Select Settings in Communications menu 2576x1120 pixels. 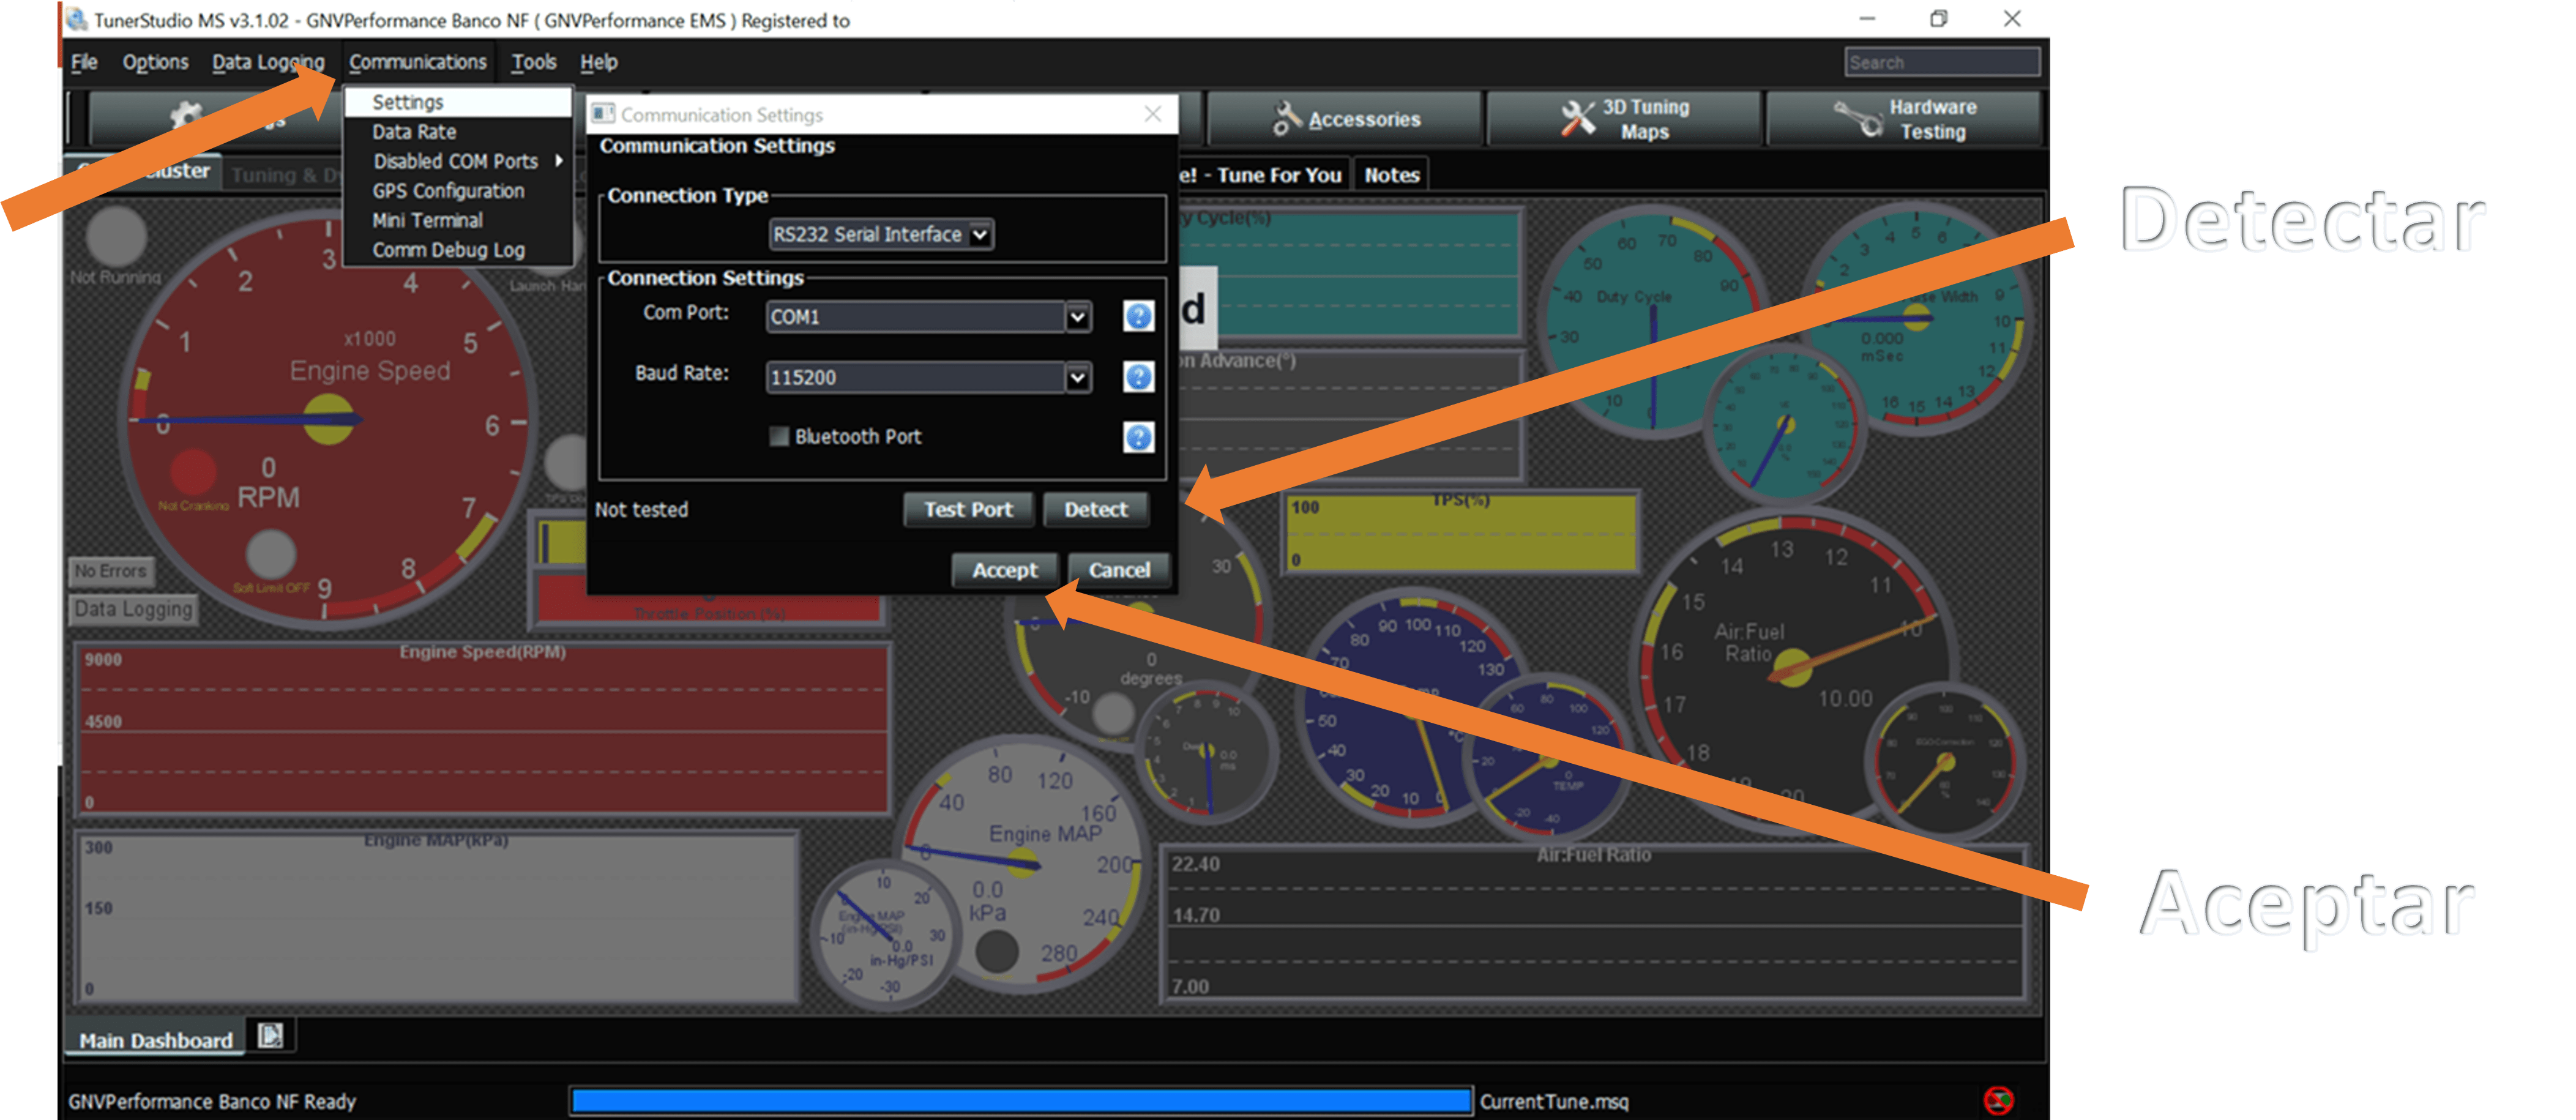pos(458,102)
